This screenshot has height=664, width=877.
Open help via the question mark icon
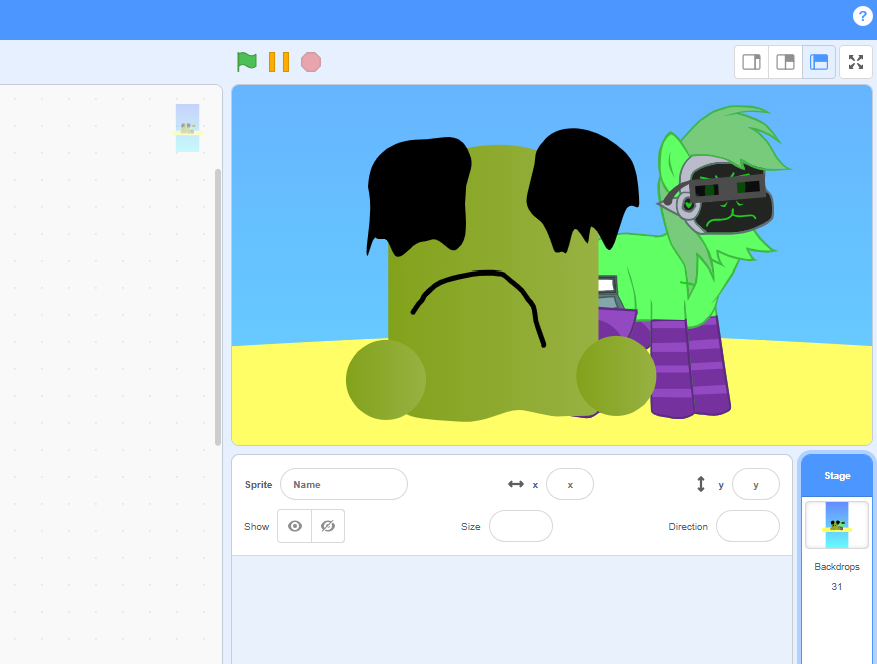coord(862,16)
